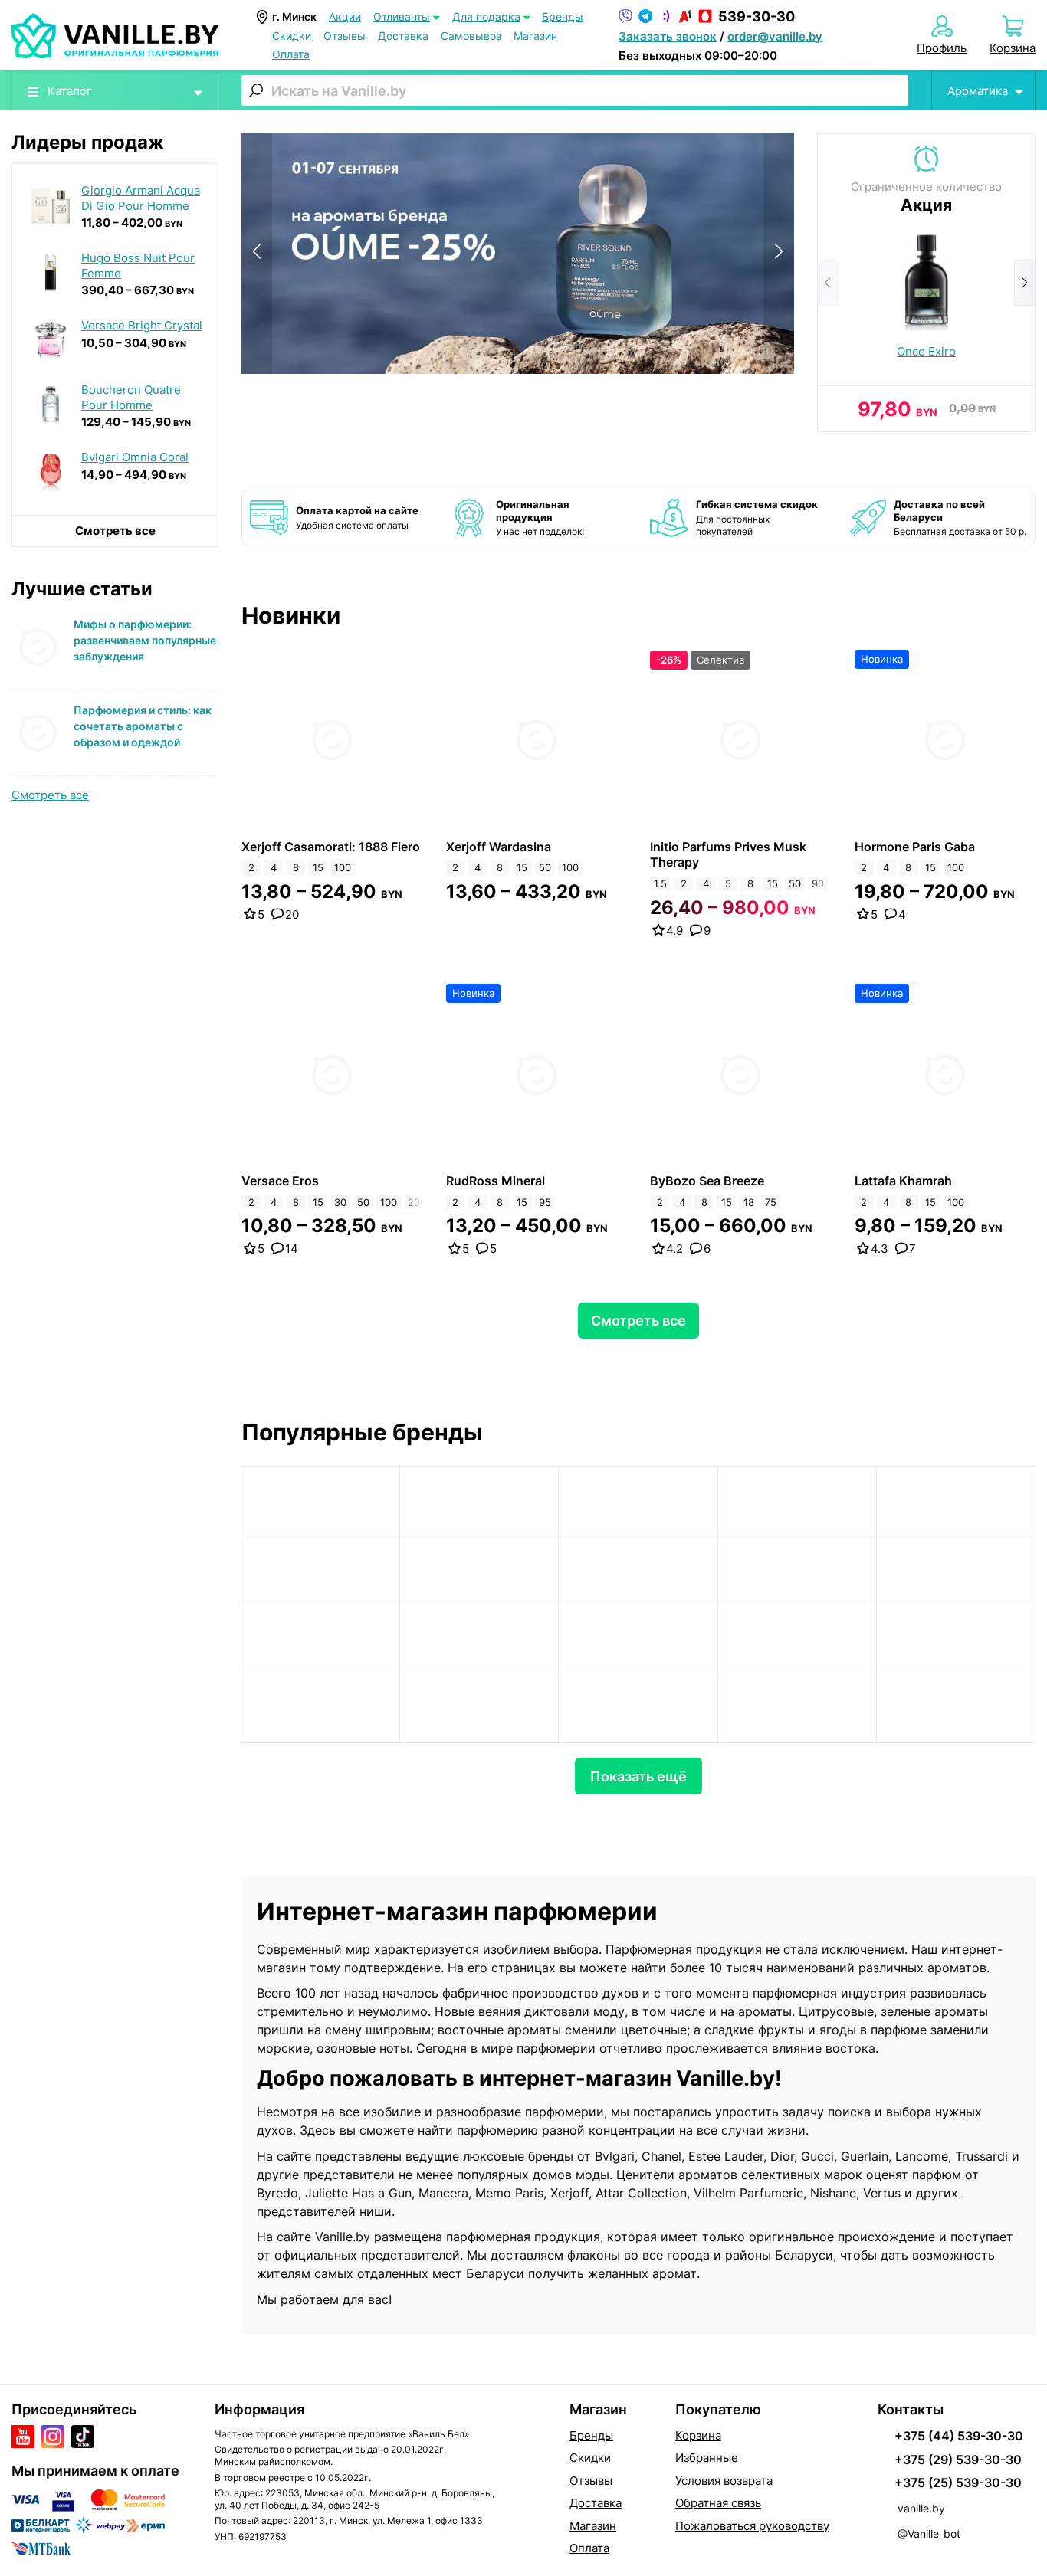Open the Instagram social icon
Image resolution: width=1047 pixels, height=2576 pixels.
click(x=53, y=2436)
